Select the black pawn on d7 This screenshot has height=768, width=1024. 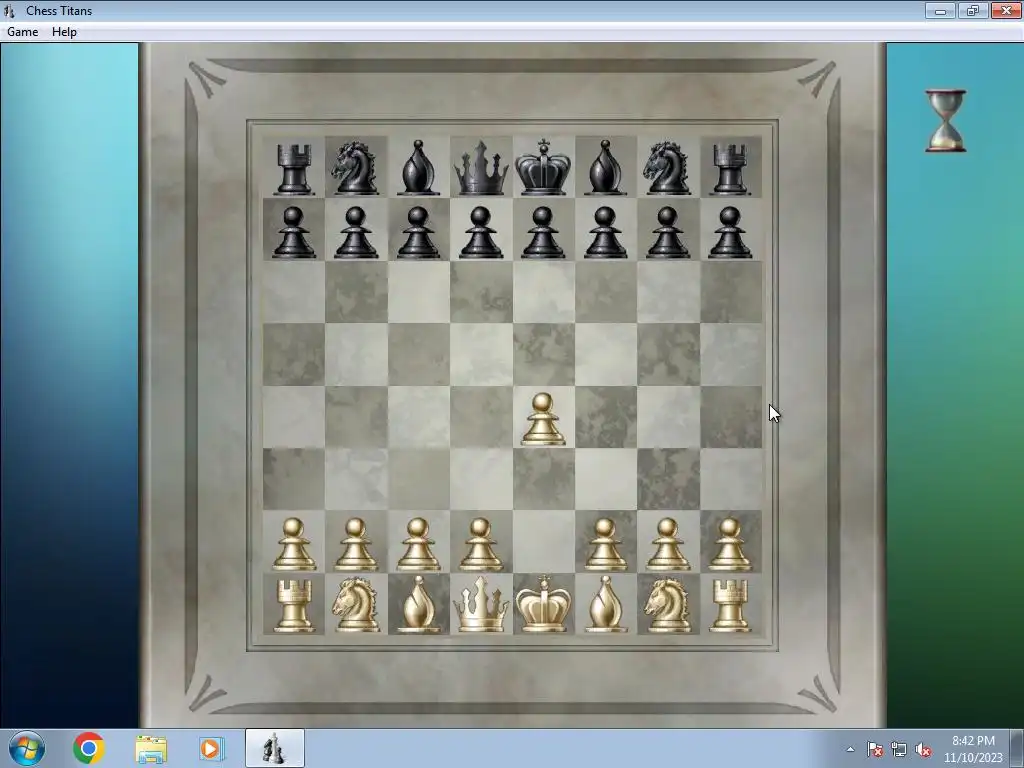click(481, 232)
